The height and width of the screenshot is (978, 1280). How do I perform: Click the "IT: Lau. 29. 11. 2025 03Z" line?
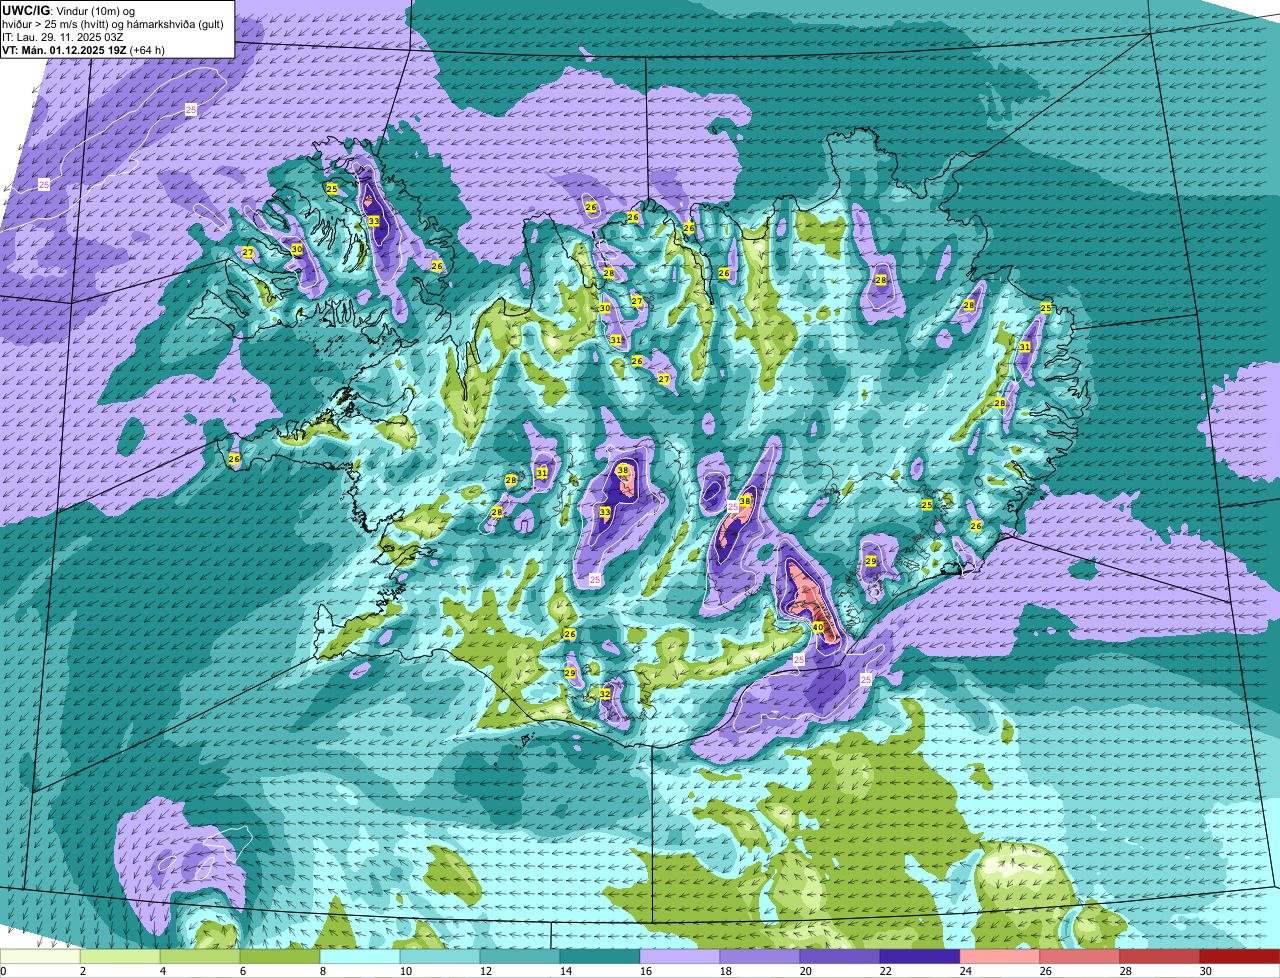point(63,36)
